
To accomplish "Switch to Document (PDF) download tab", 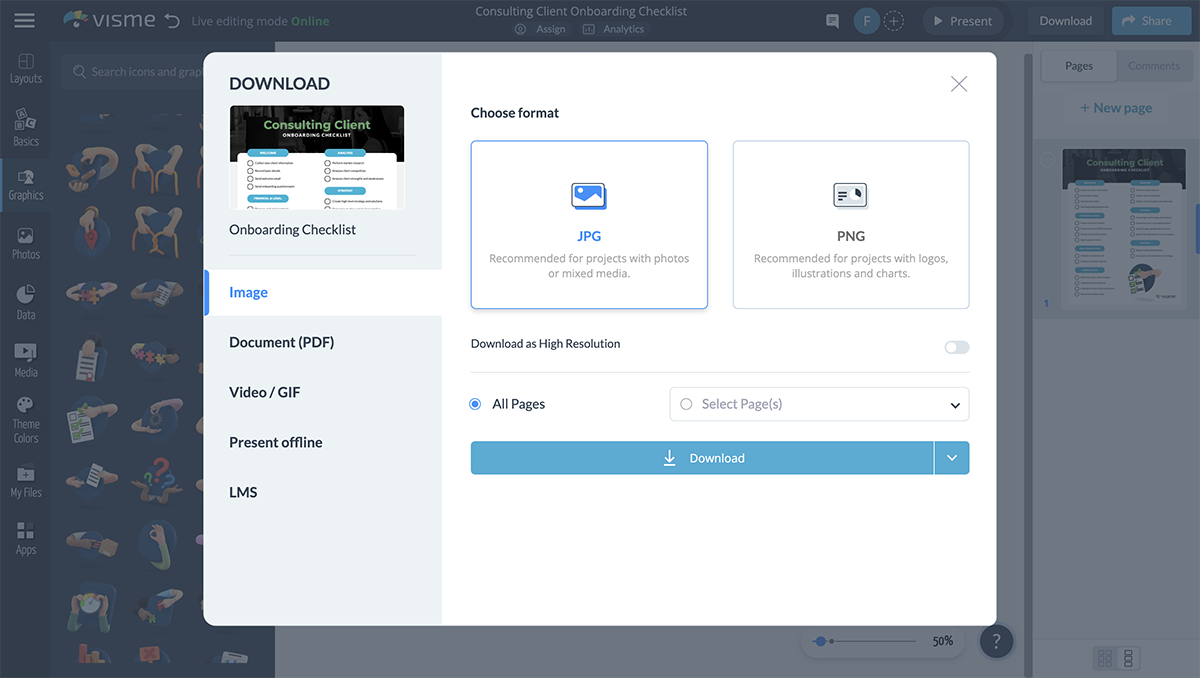I will (281, 342).
